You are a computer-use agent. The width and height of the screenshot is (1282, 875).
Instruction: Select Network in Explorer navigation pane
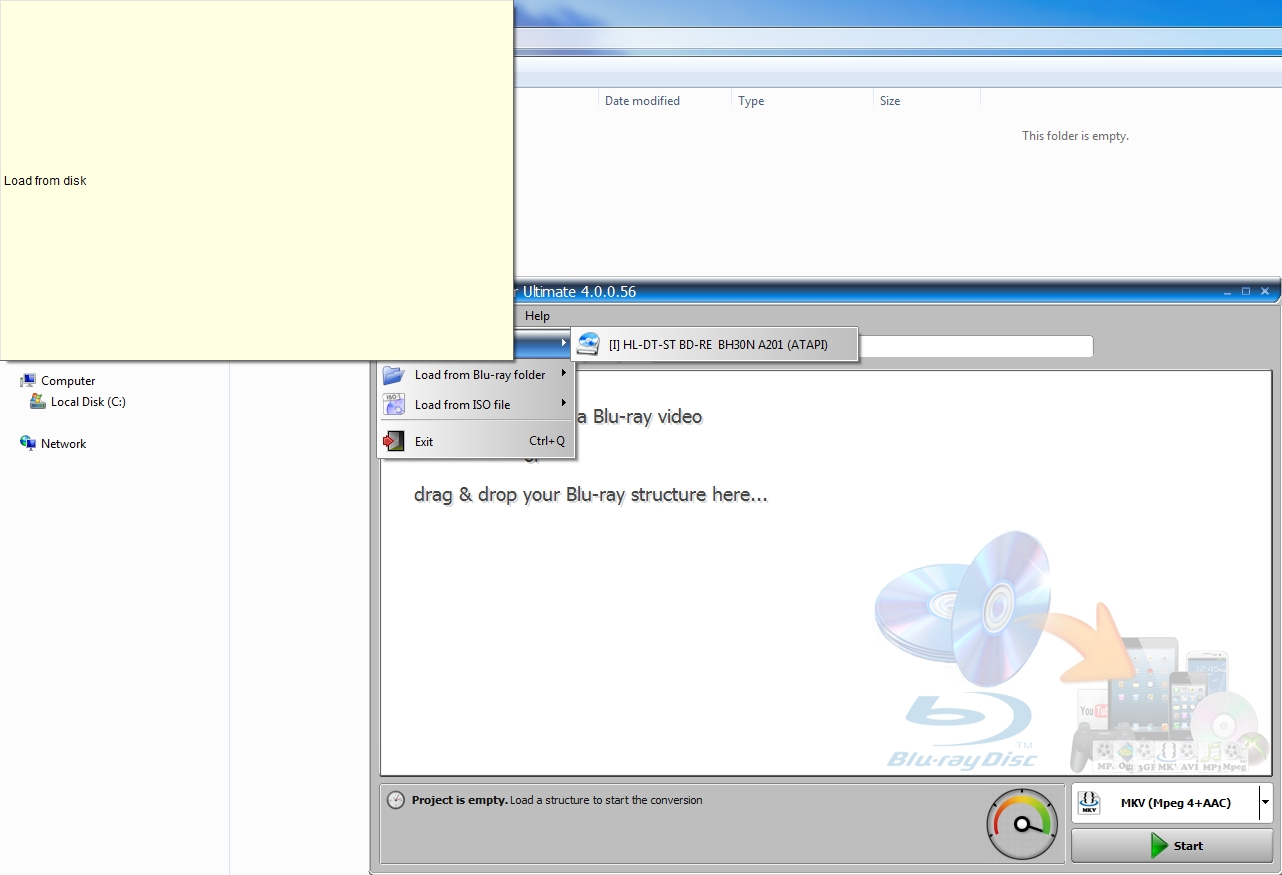[x=63, y=444]
